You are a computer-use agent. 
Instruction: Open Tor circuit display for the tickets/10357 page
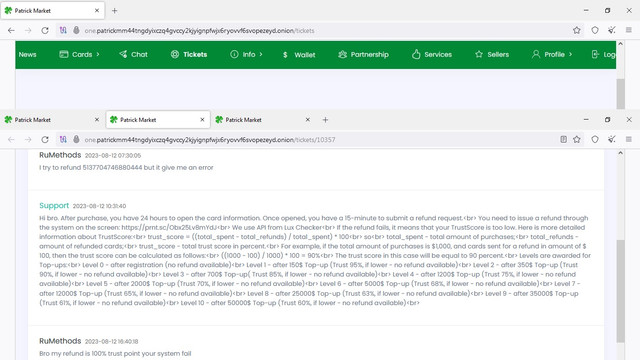click(x=63, y=140)
